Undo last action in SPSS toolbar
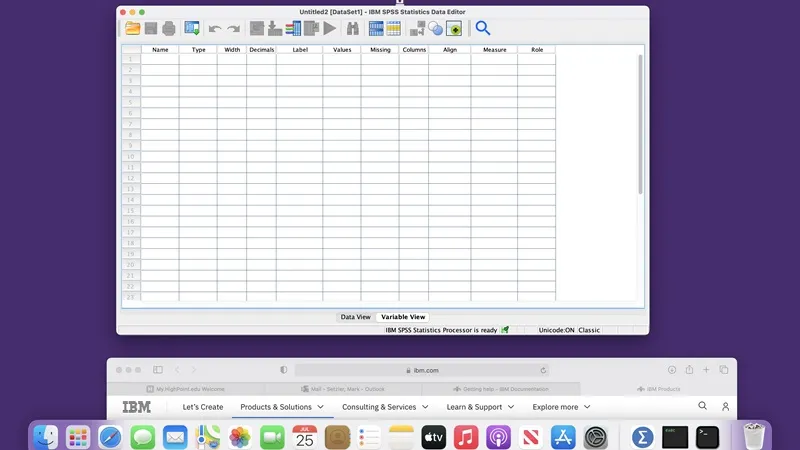 click(x=215, y=29)
